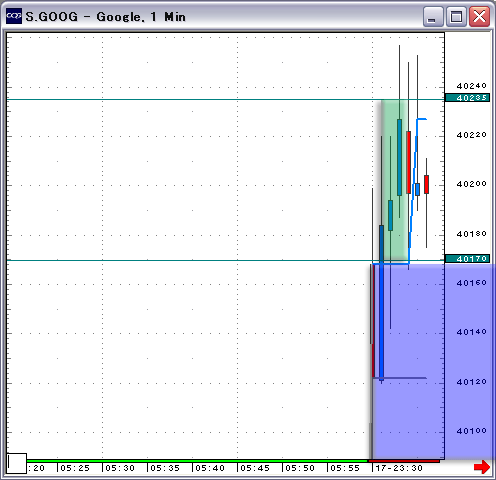The width and height of the screenshot is (496, 480).
Task: Select the 40170 price line label
Action: pyautogui.click(x=467, y=259)
